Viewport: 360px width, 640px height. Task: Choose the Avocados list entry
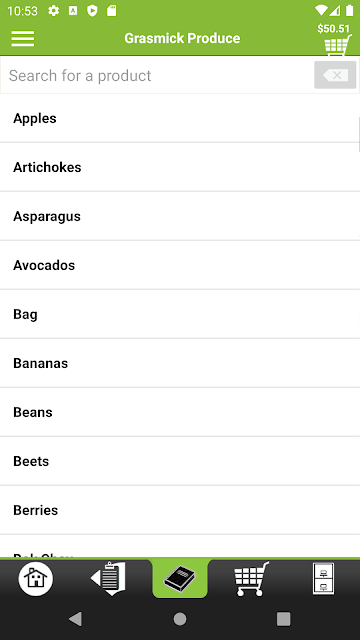point(180,265)
